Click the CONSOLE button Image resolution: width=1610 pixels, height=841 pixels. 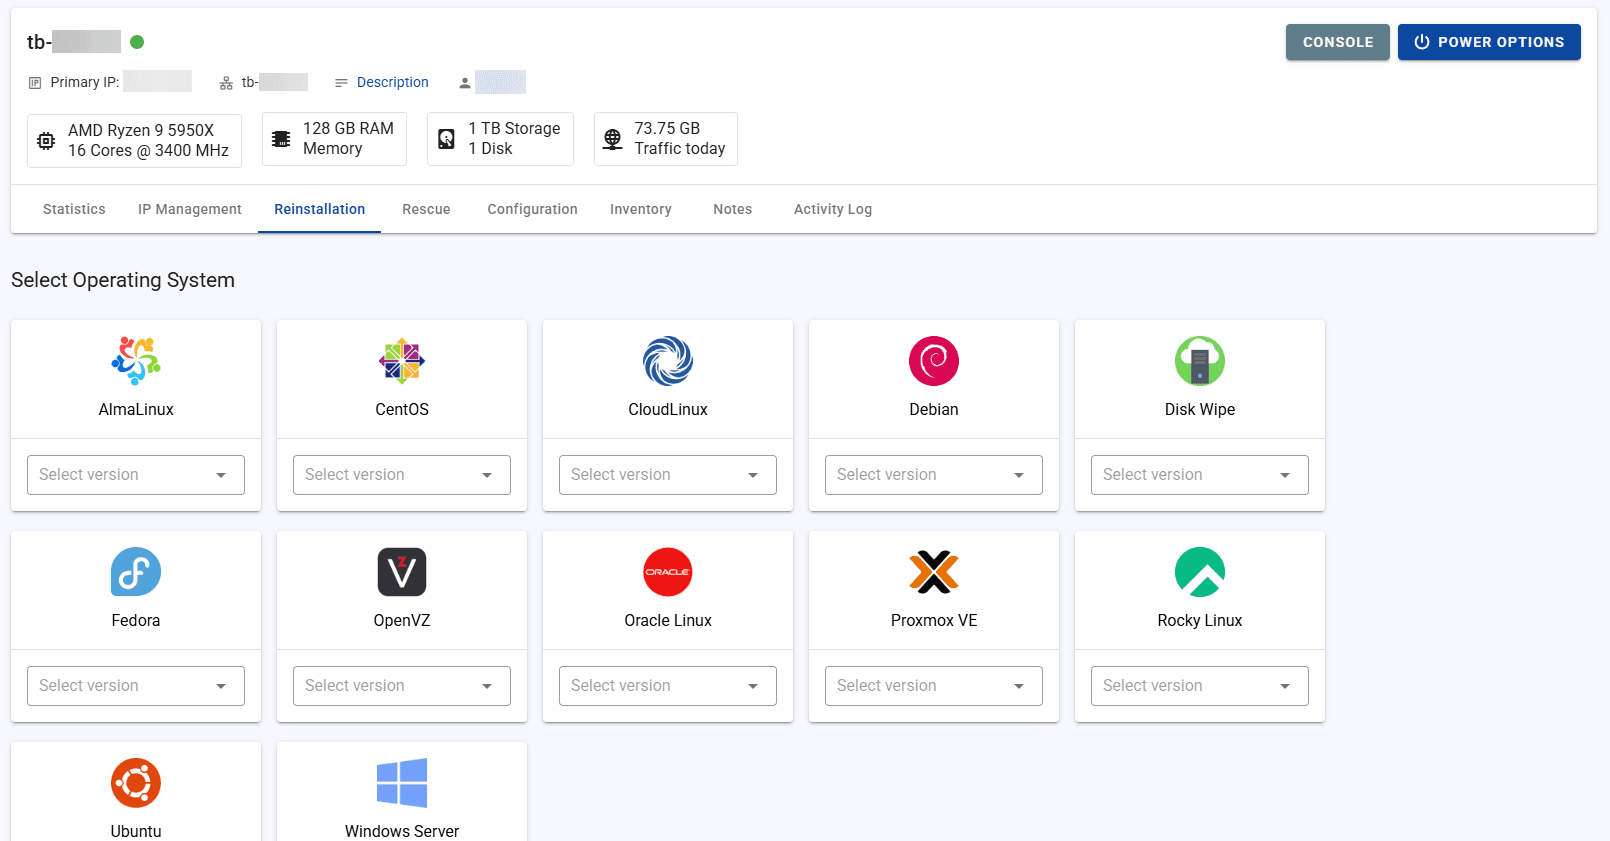click(1338, 42)
